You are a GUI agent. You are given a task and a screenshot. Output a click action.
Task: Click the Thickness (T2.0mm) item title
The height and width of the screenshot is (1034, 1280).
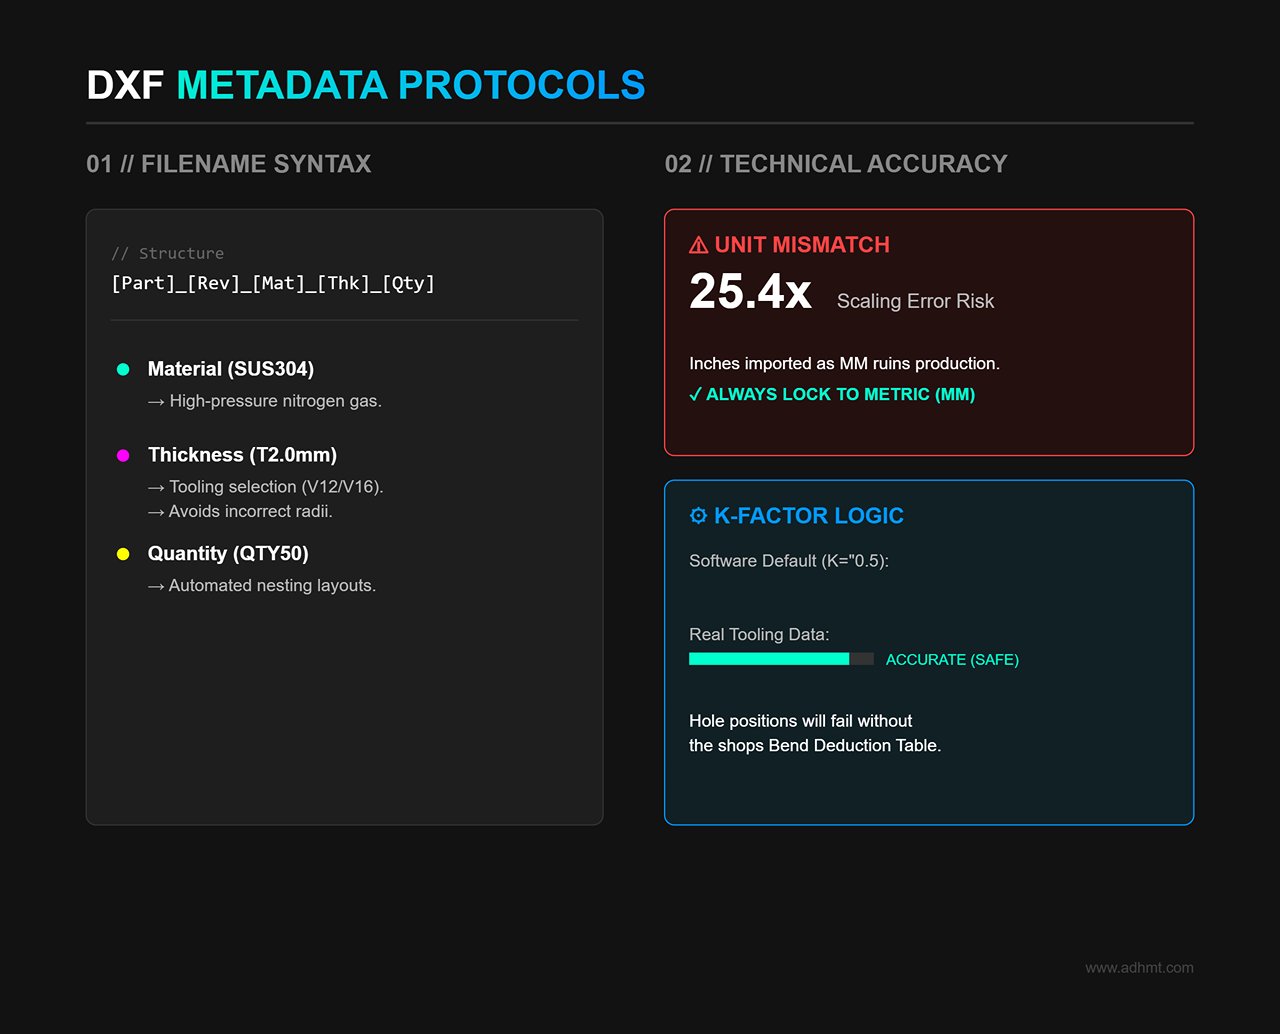242,455
